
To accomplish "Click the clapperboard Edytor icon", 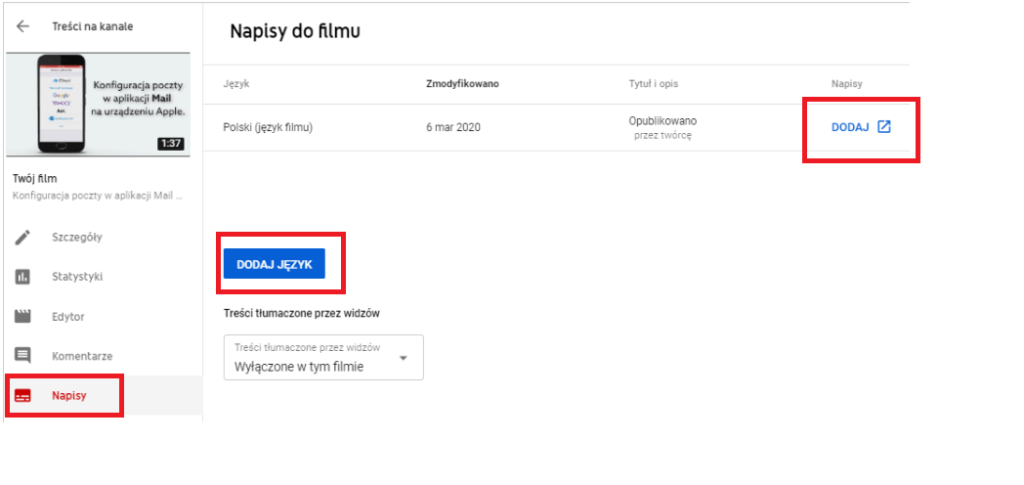I will pyautogui.click(x=23, y=316).
